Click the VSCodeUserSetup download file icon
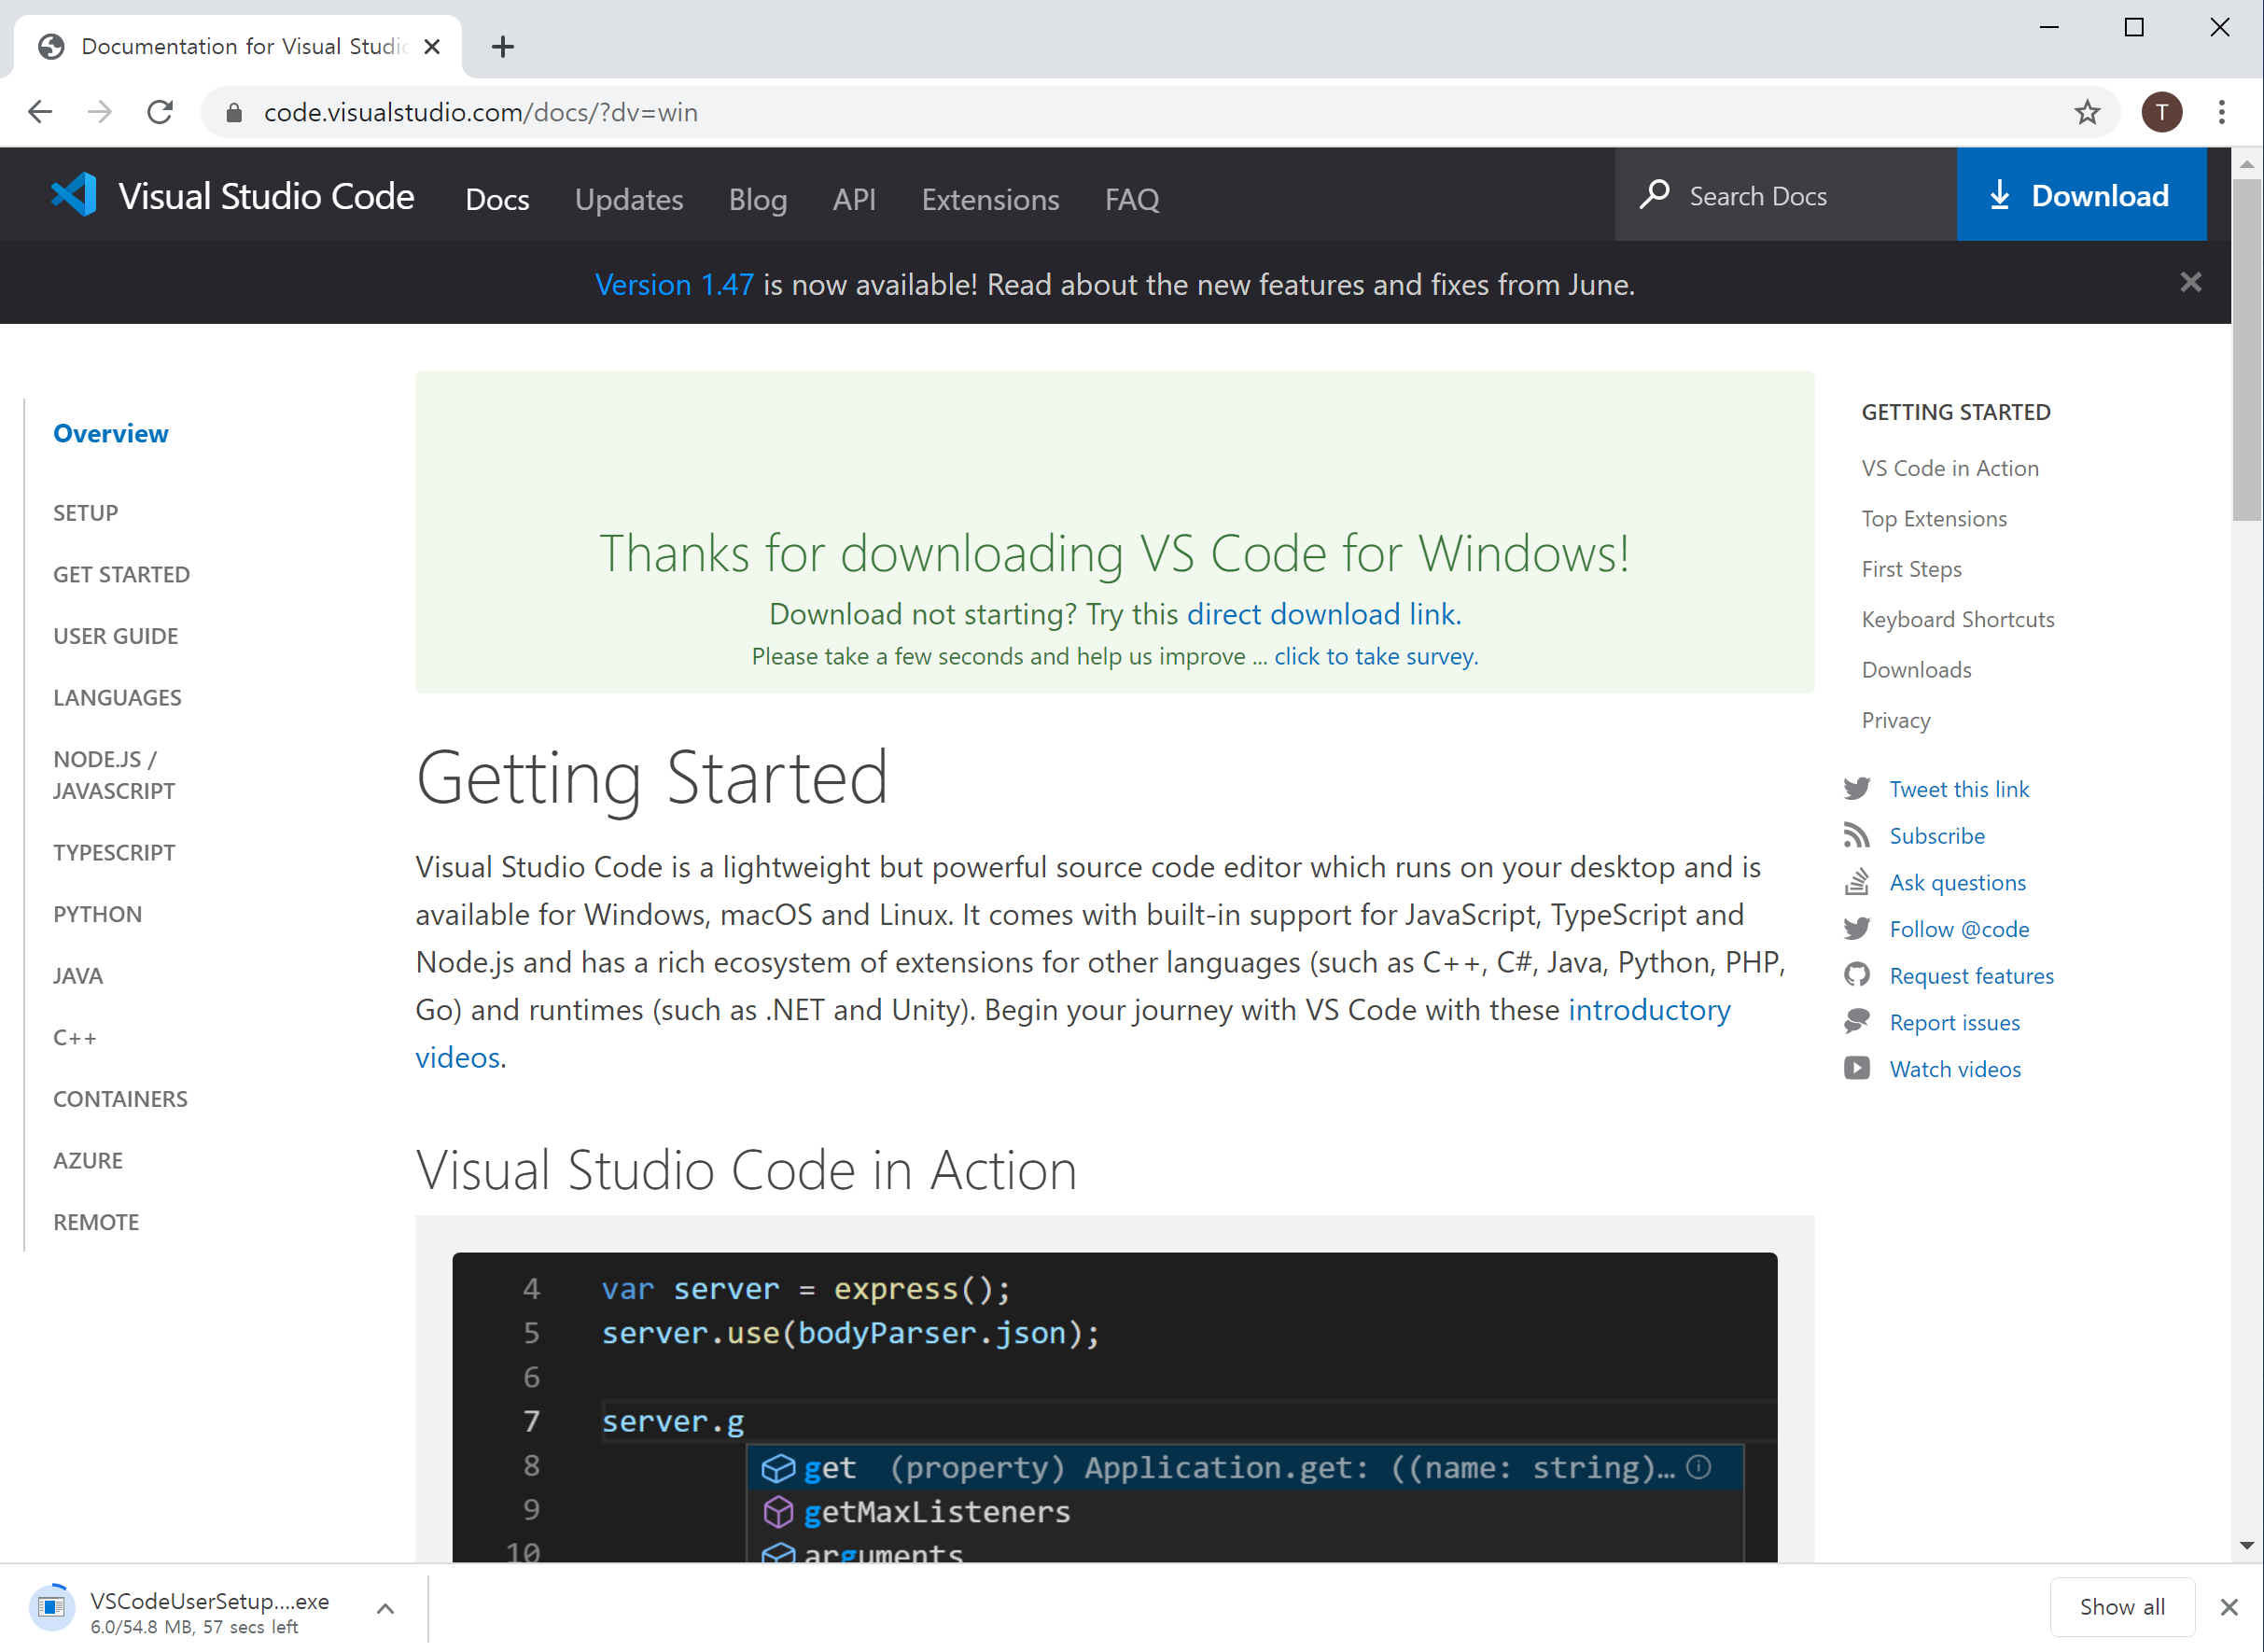The width and height of the screenshot is (2264, 1652). pos(51,1607)
